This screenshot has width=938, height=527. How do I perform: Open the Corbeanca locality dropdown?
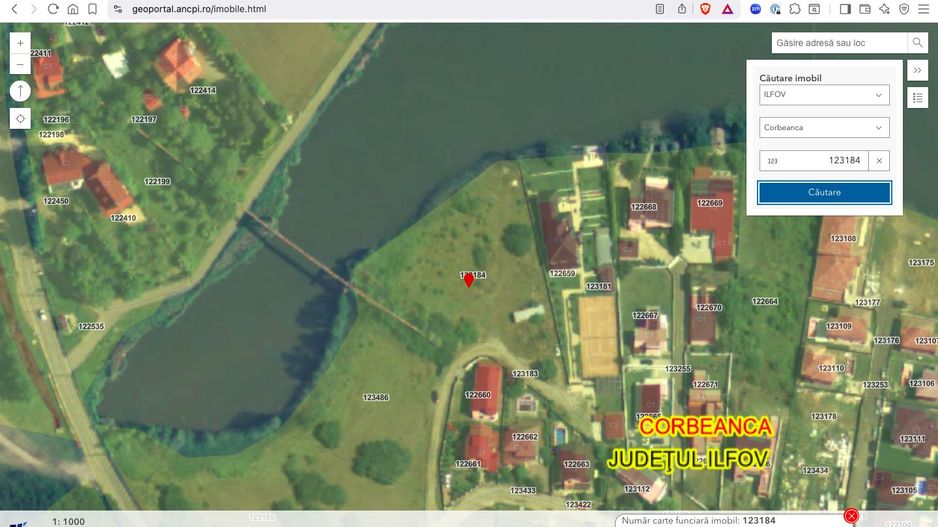tap(824, 127)
